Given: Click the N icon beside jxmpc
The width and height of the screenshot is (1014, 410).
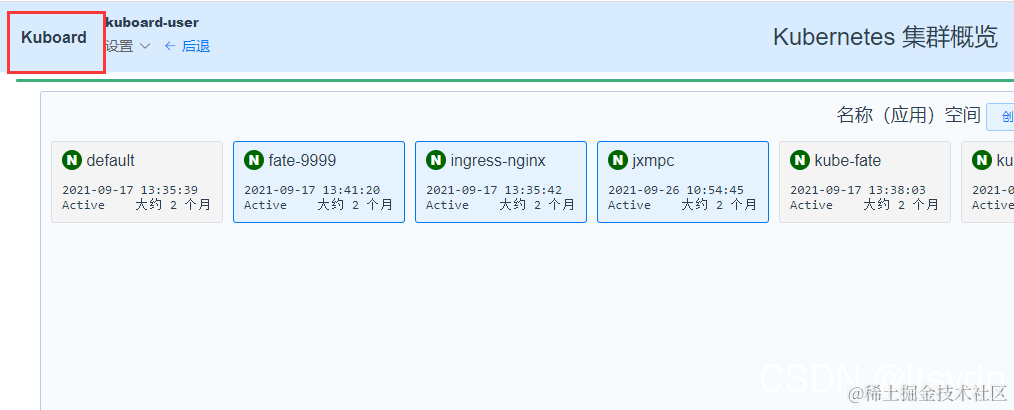Looking at the screenshot, I should (618, 160).
